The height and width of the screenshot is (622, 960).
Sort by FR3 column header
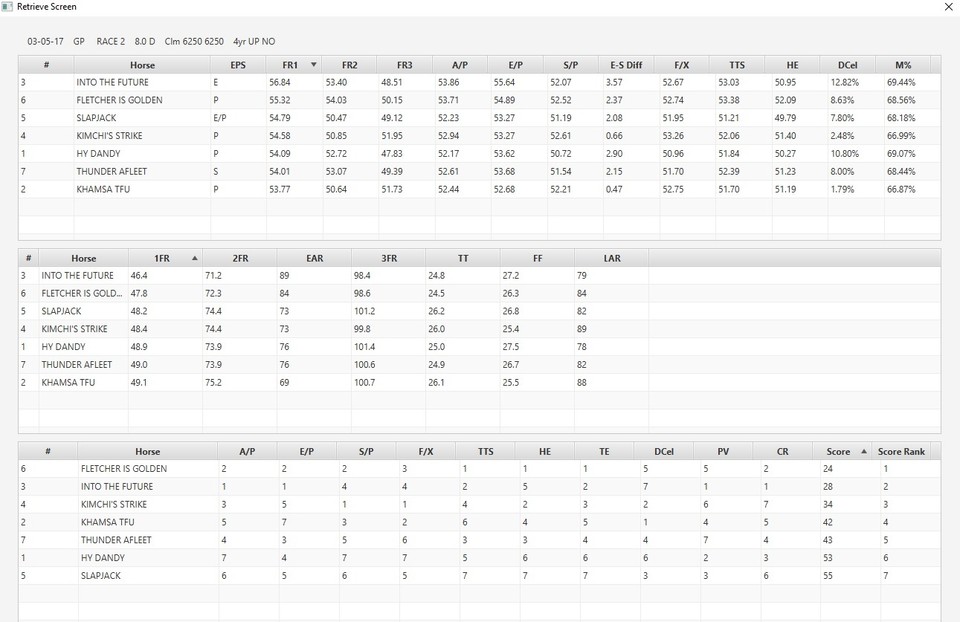click(404, 65)
